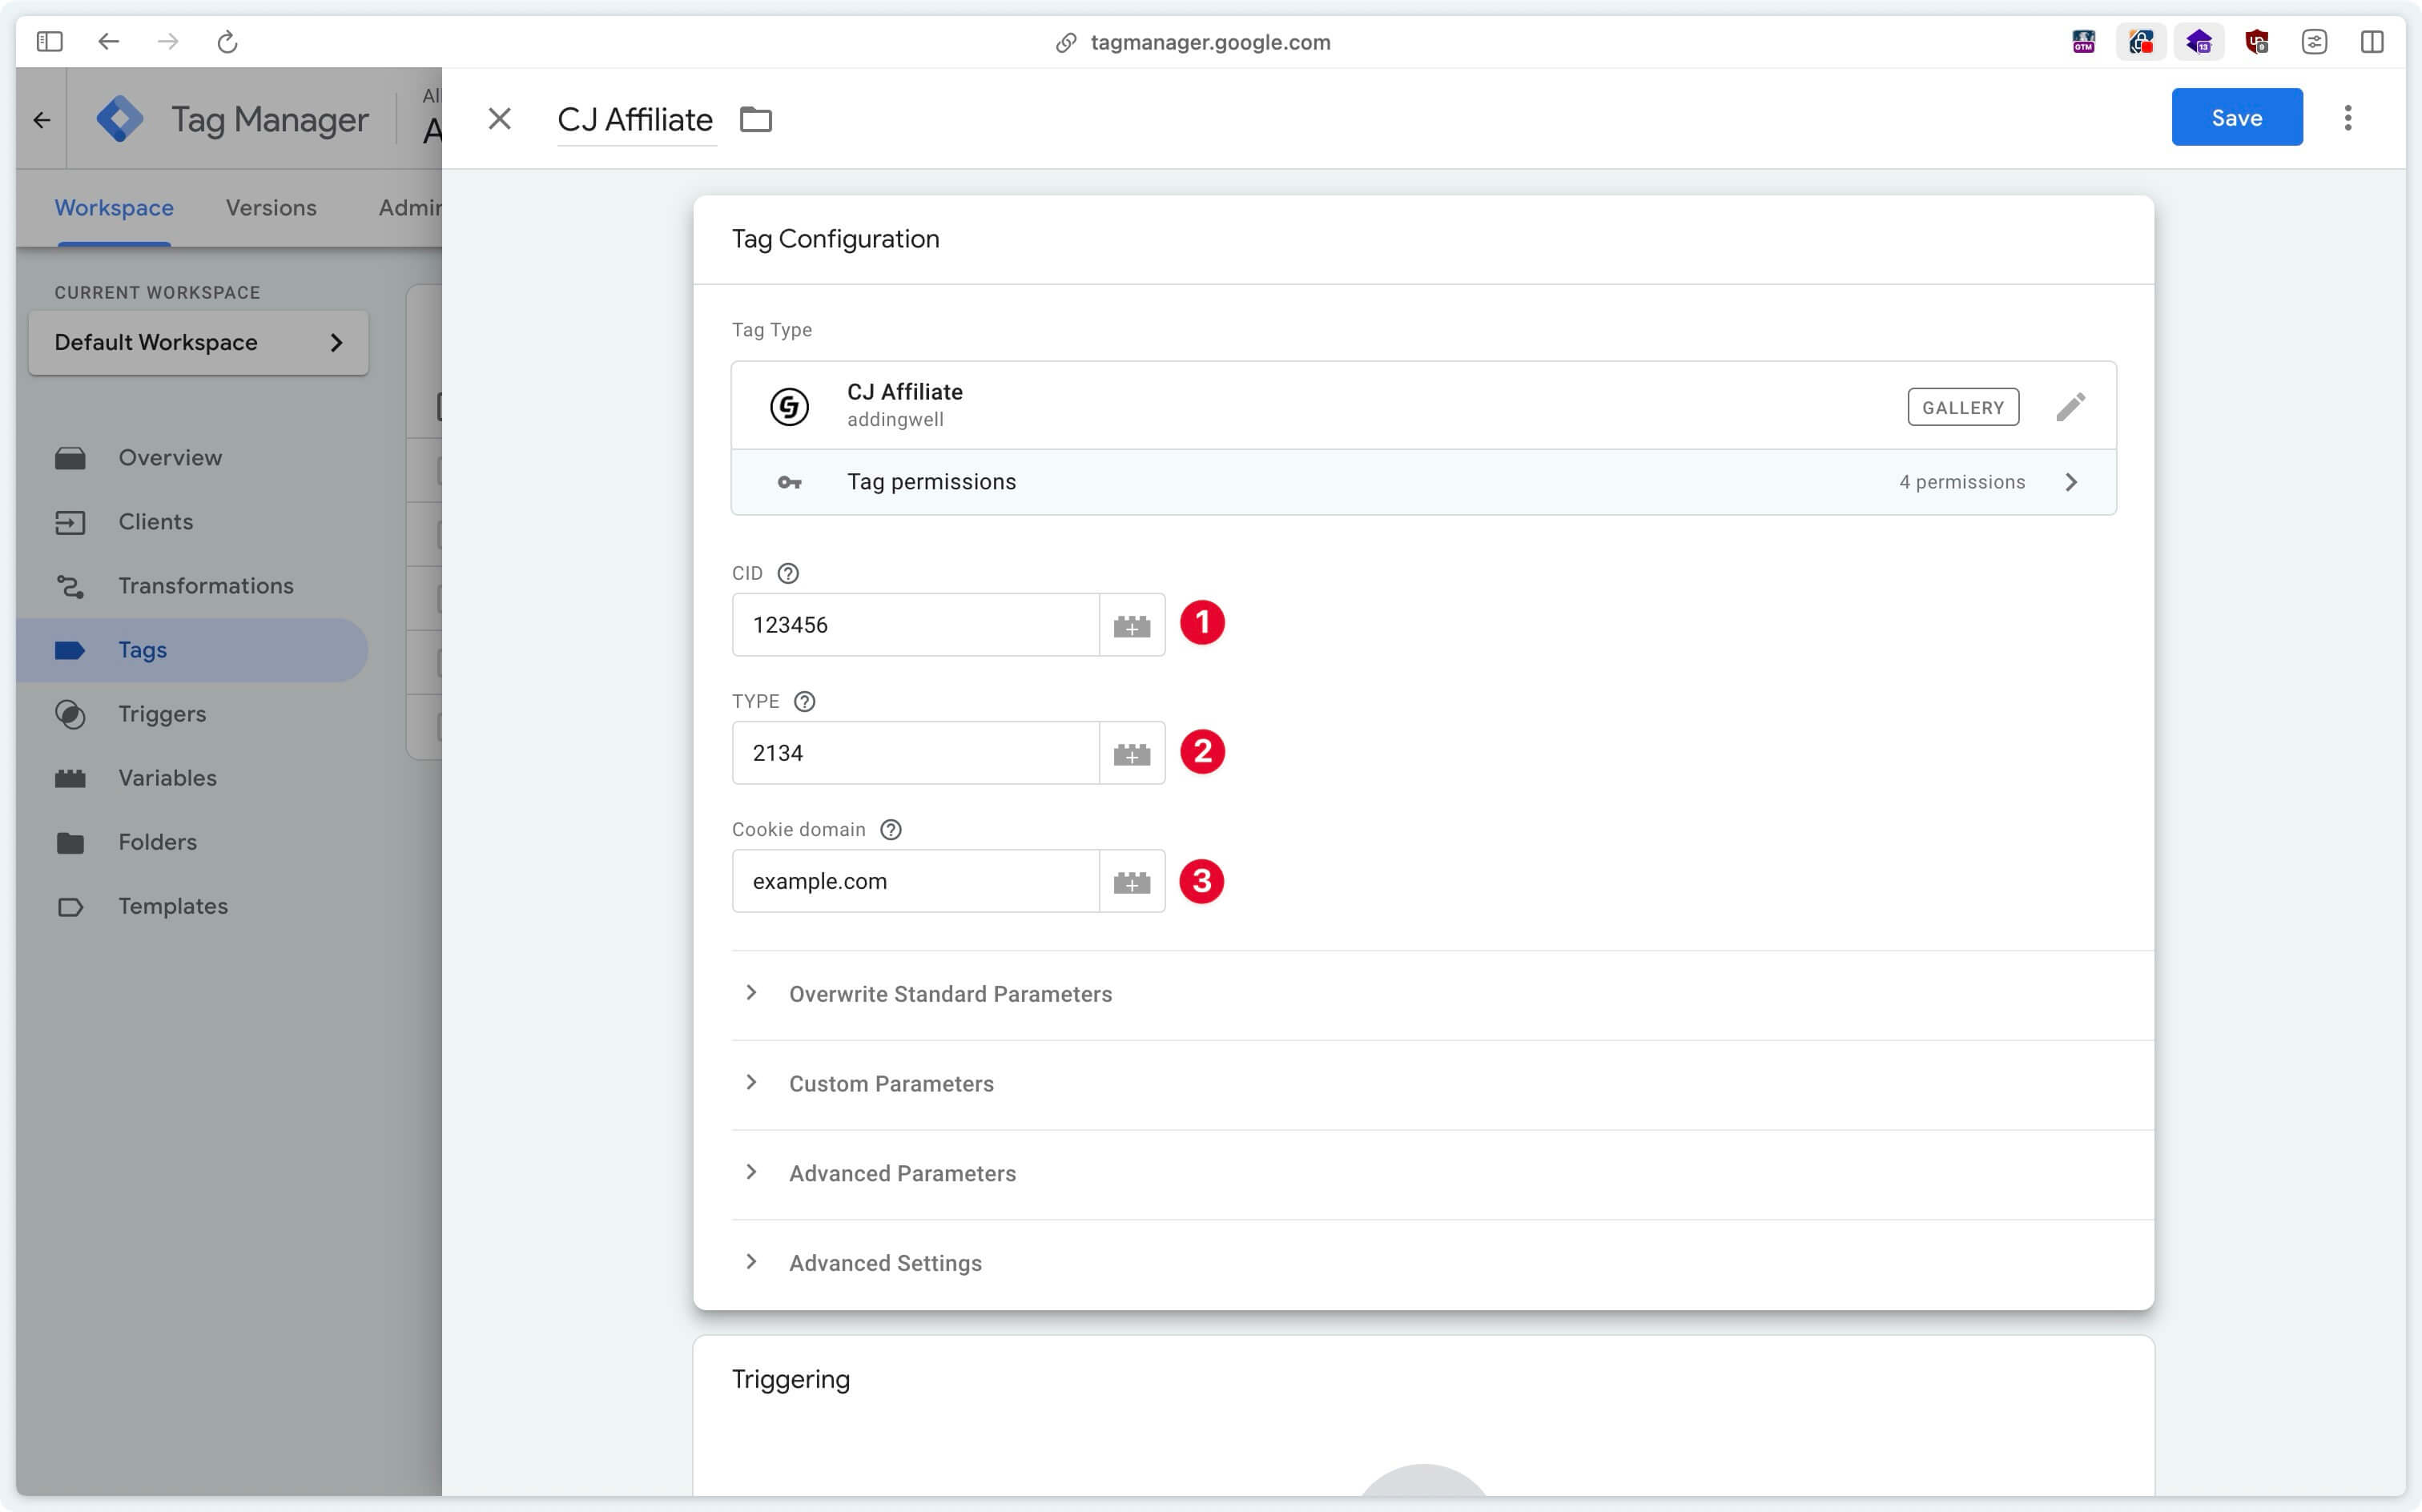Screen dimensions: 2422x1512
Task: Save the CJ Affiliate tag
Action: [x=2237, y=117]
